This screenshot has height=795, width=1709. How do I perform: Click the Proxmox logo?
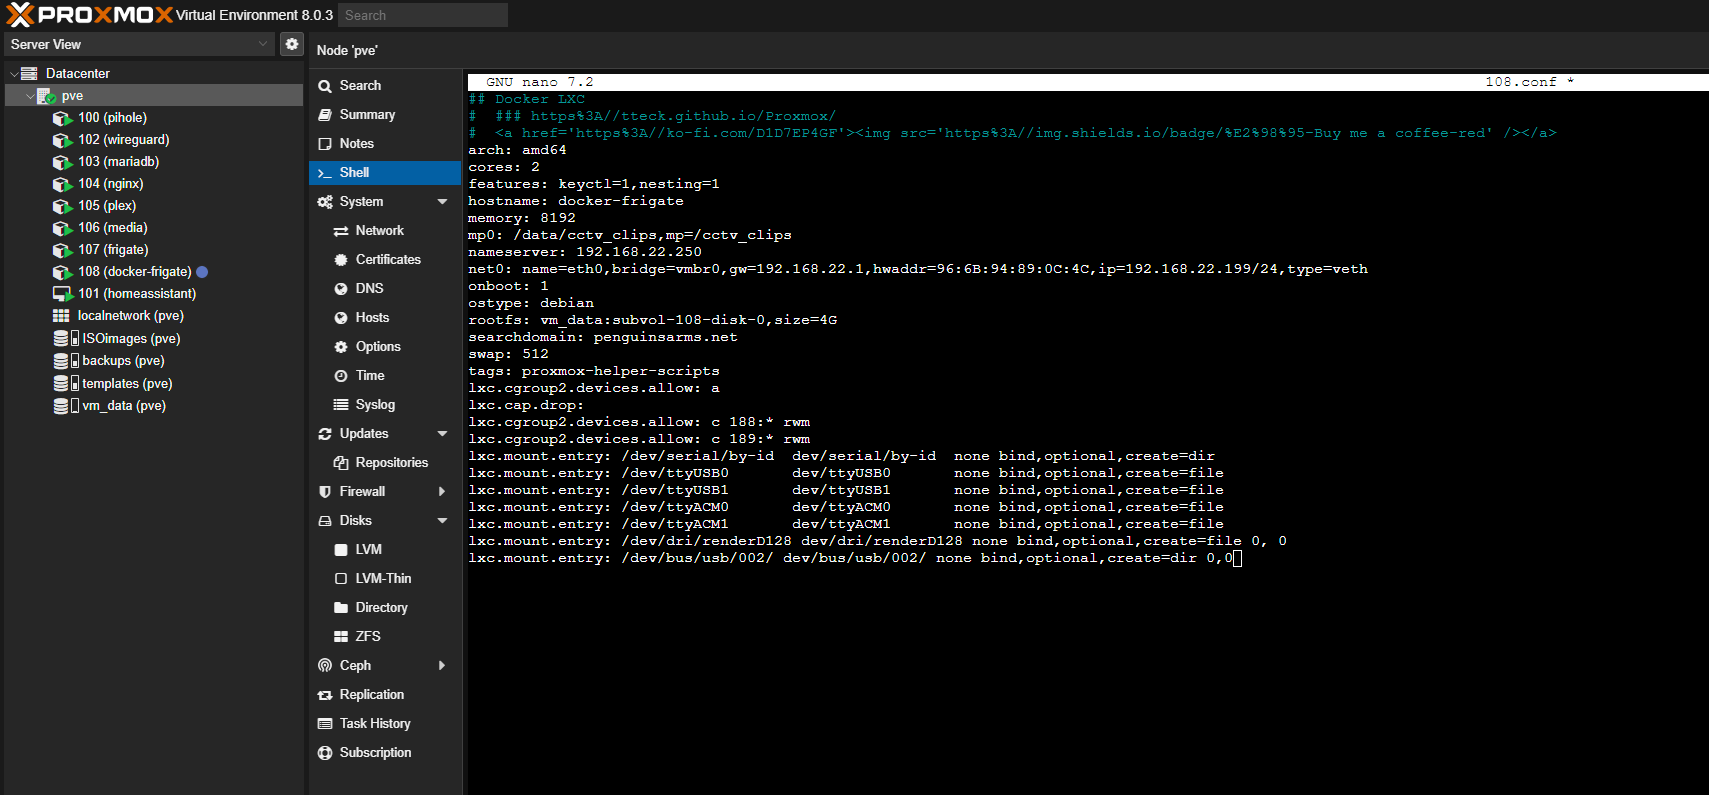click(x=89, y=15)
